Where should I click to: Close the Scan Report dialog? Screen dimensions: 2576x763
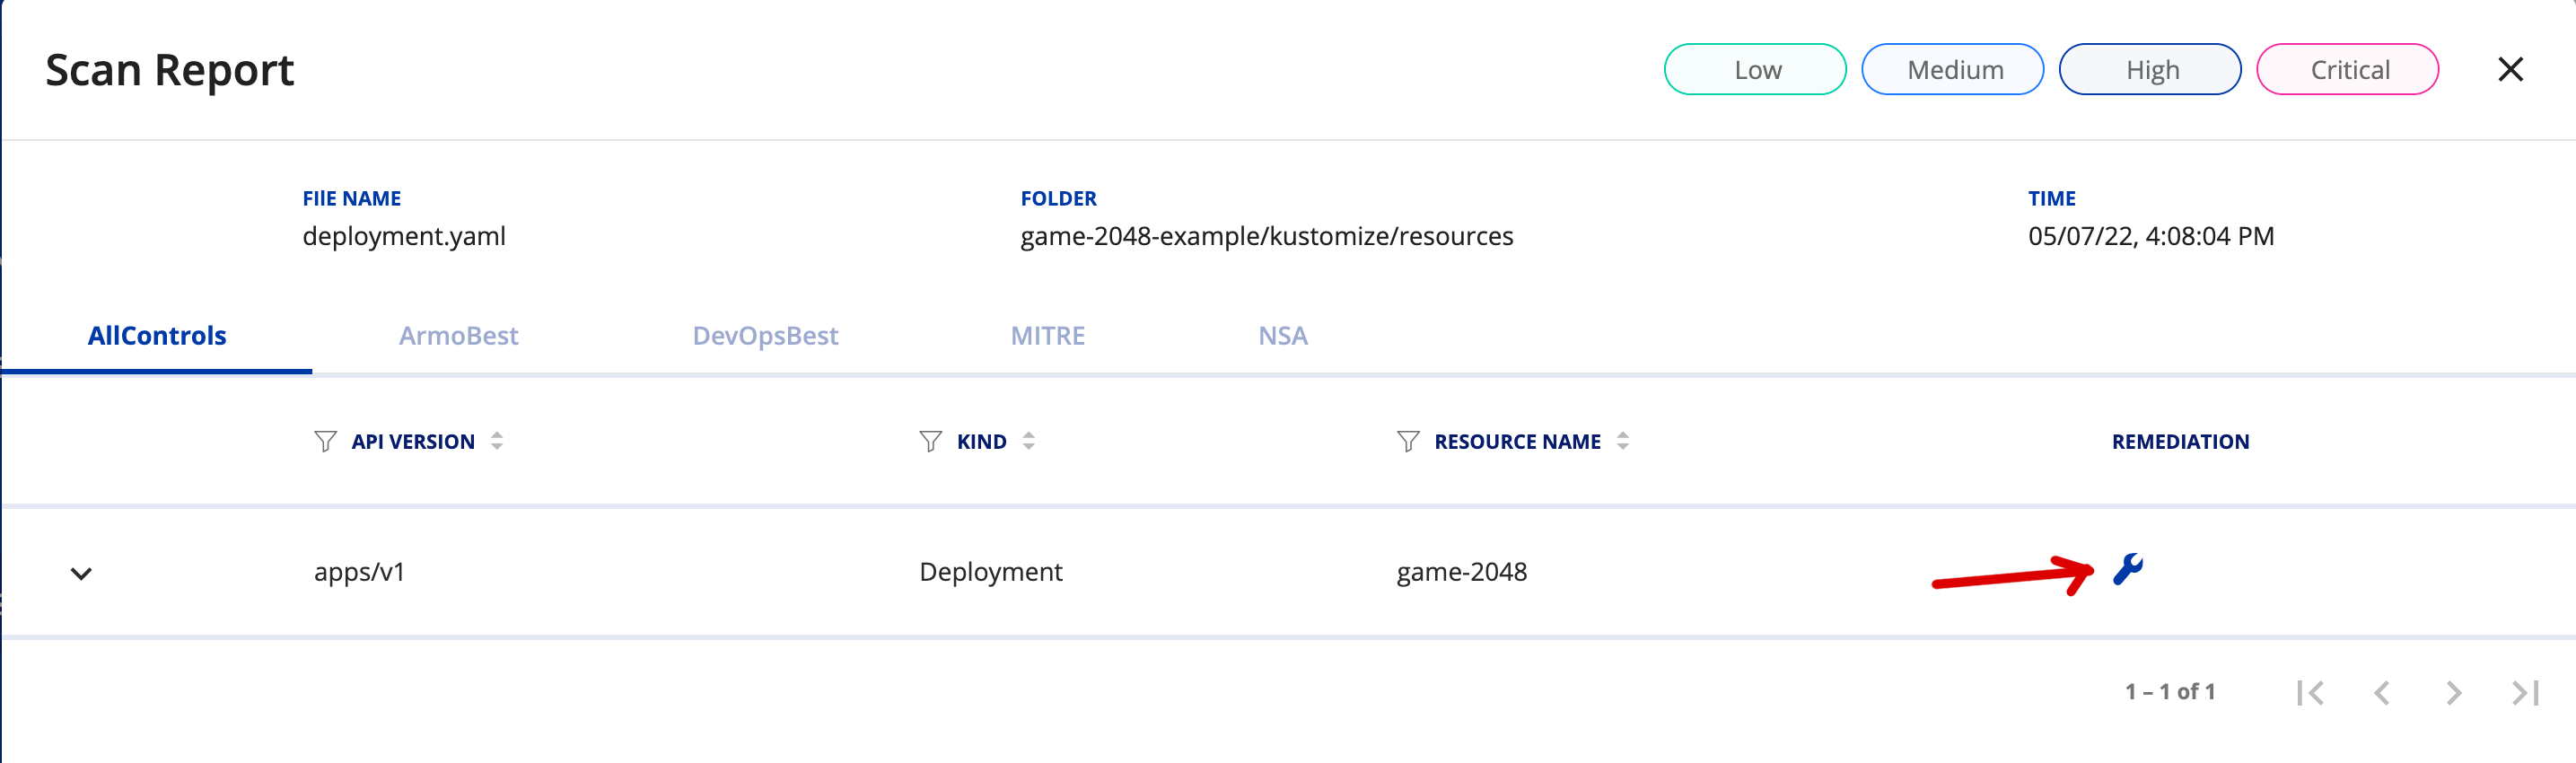point(2510,69)
